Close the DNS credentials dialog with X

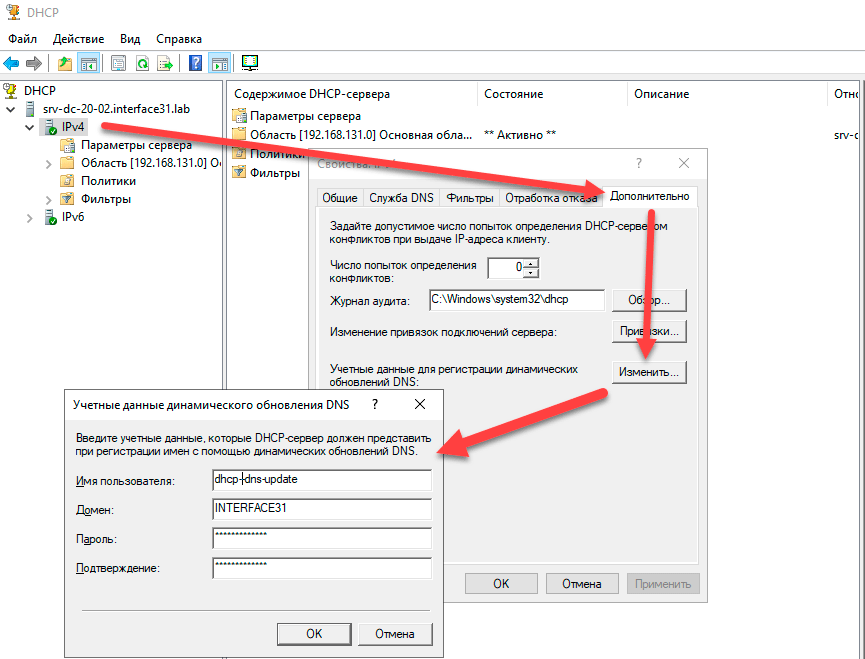[x=420, y=404]
